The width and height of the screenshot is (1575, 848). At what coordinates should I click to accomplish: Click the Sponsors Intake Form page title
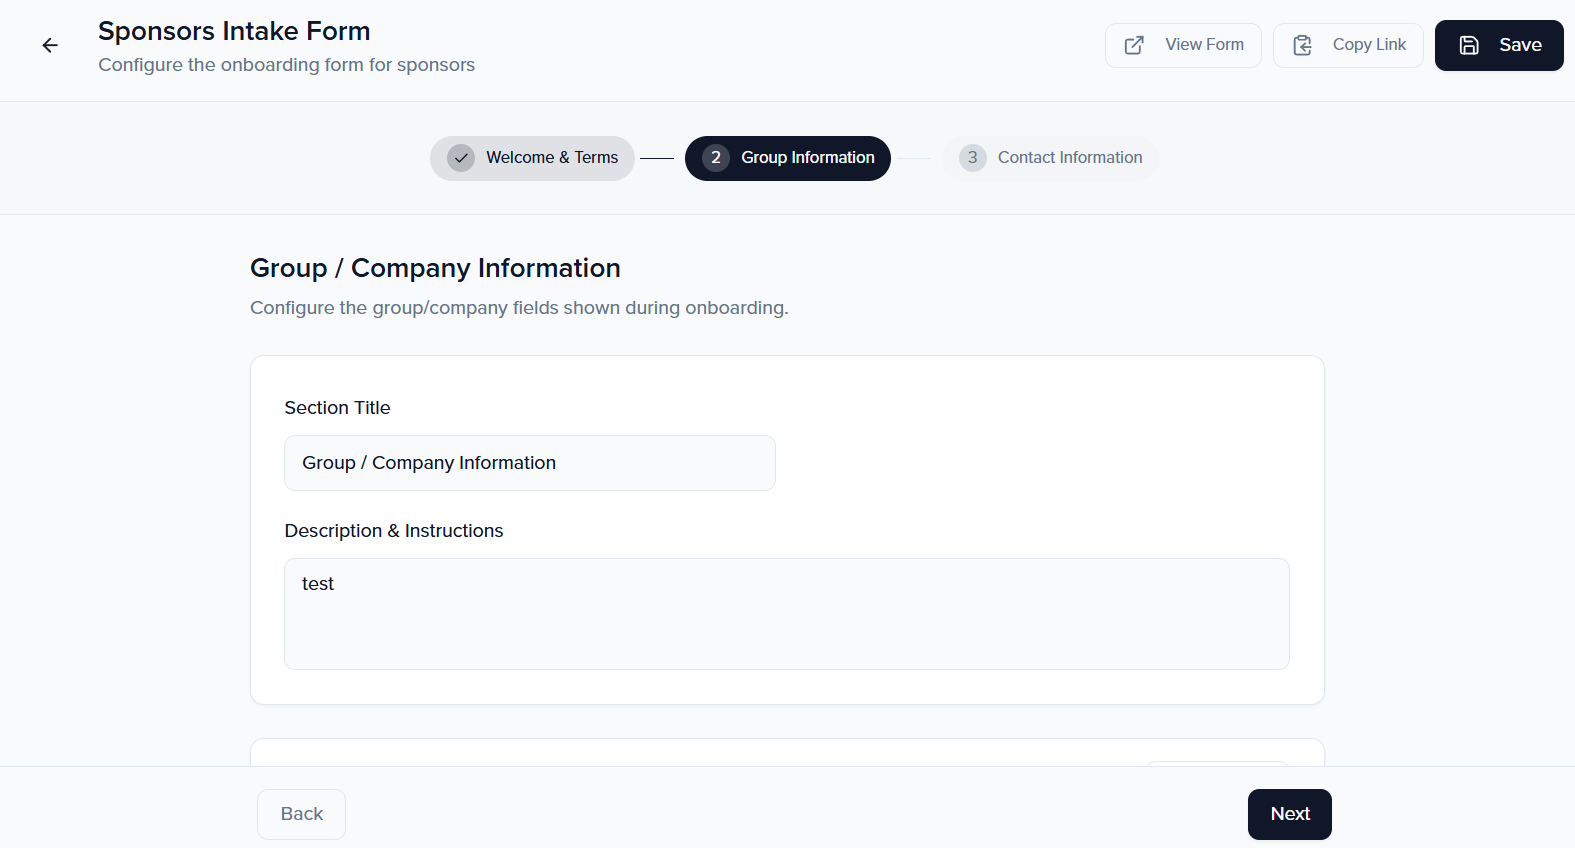point(234,31)
